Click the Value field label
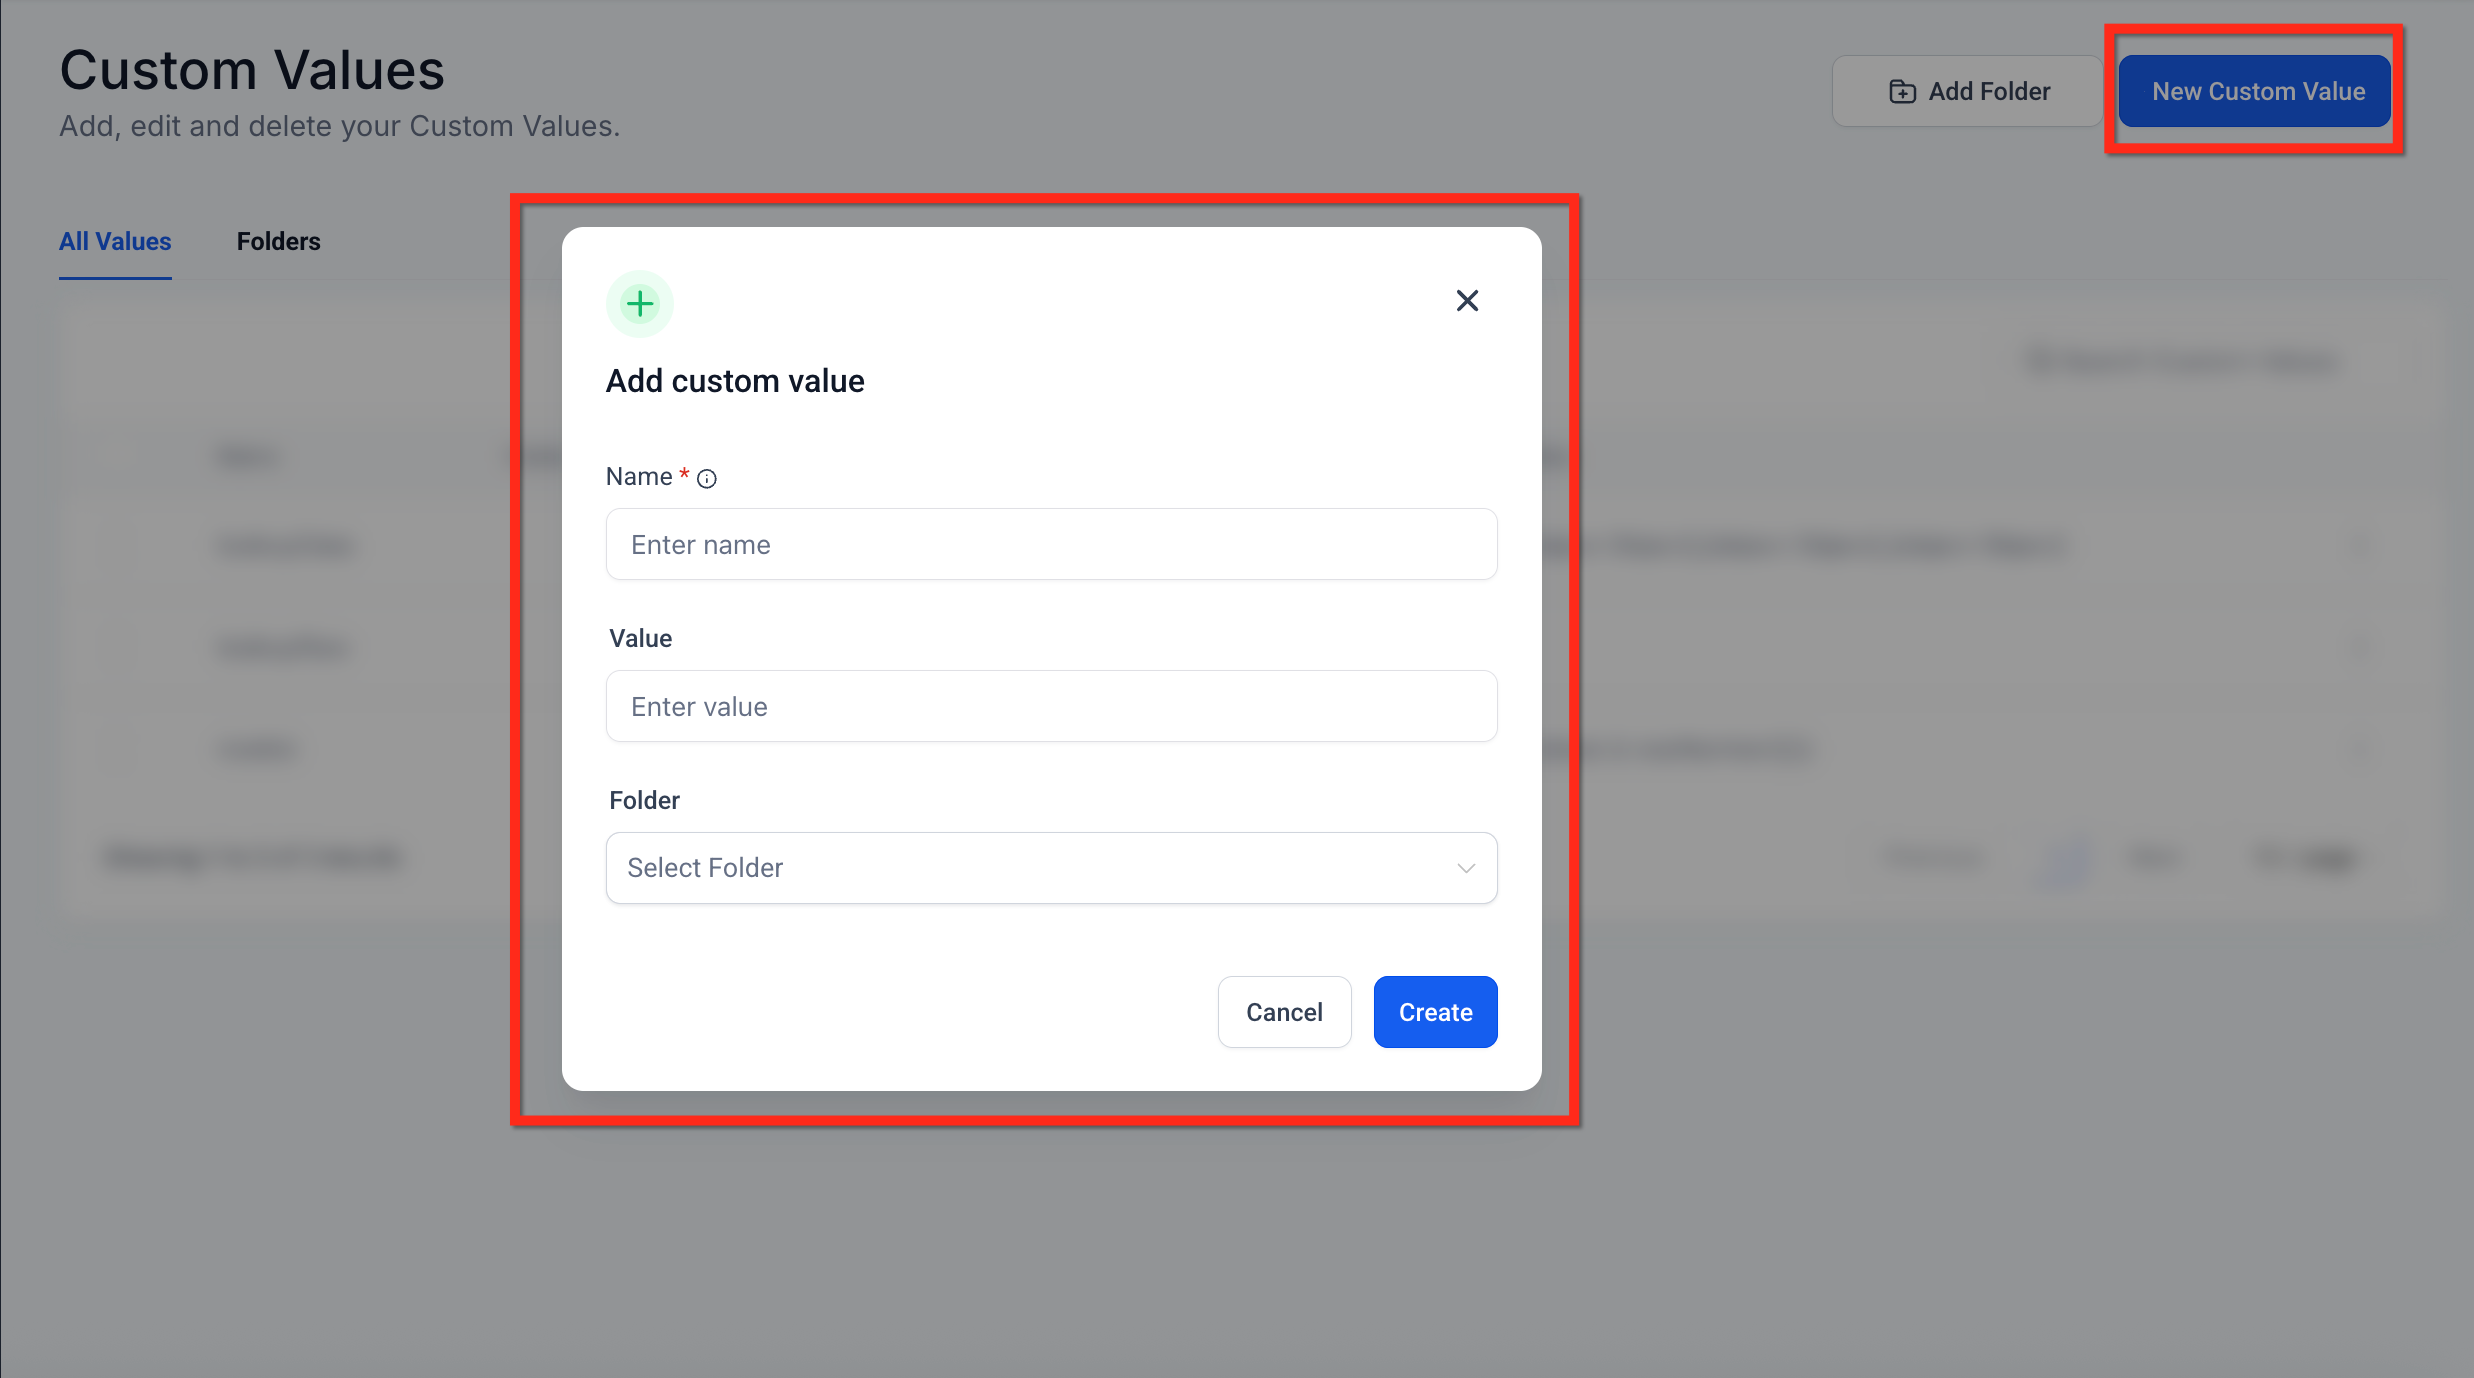Viewport: 2474px width, 1378px height. tap(641, 639)
